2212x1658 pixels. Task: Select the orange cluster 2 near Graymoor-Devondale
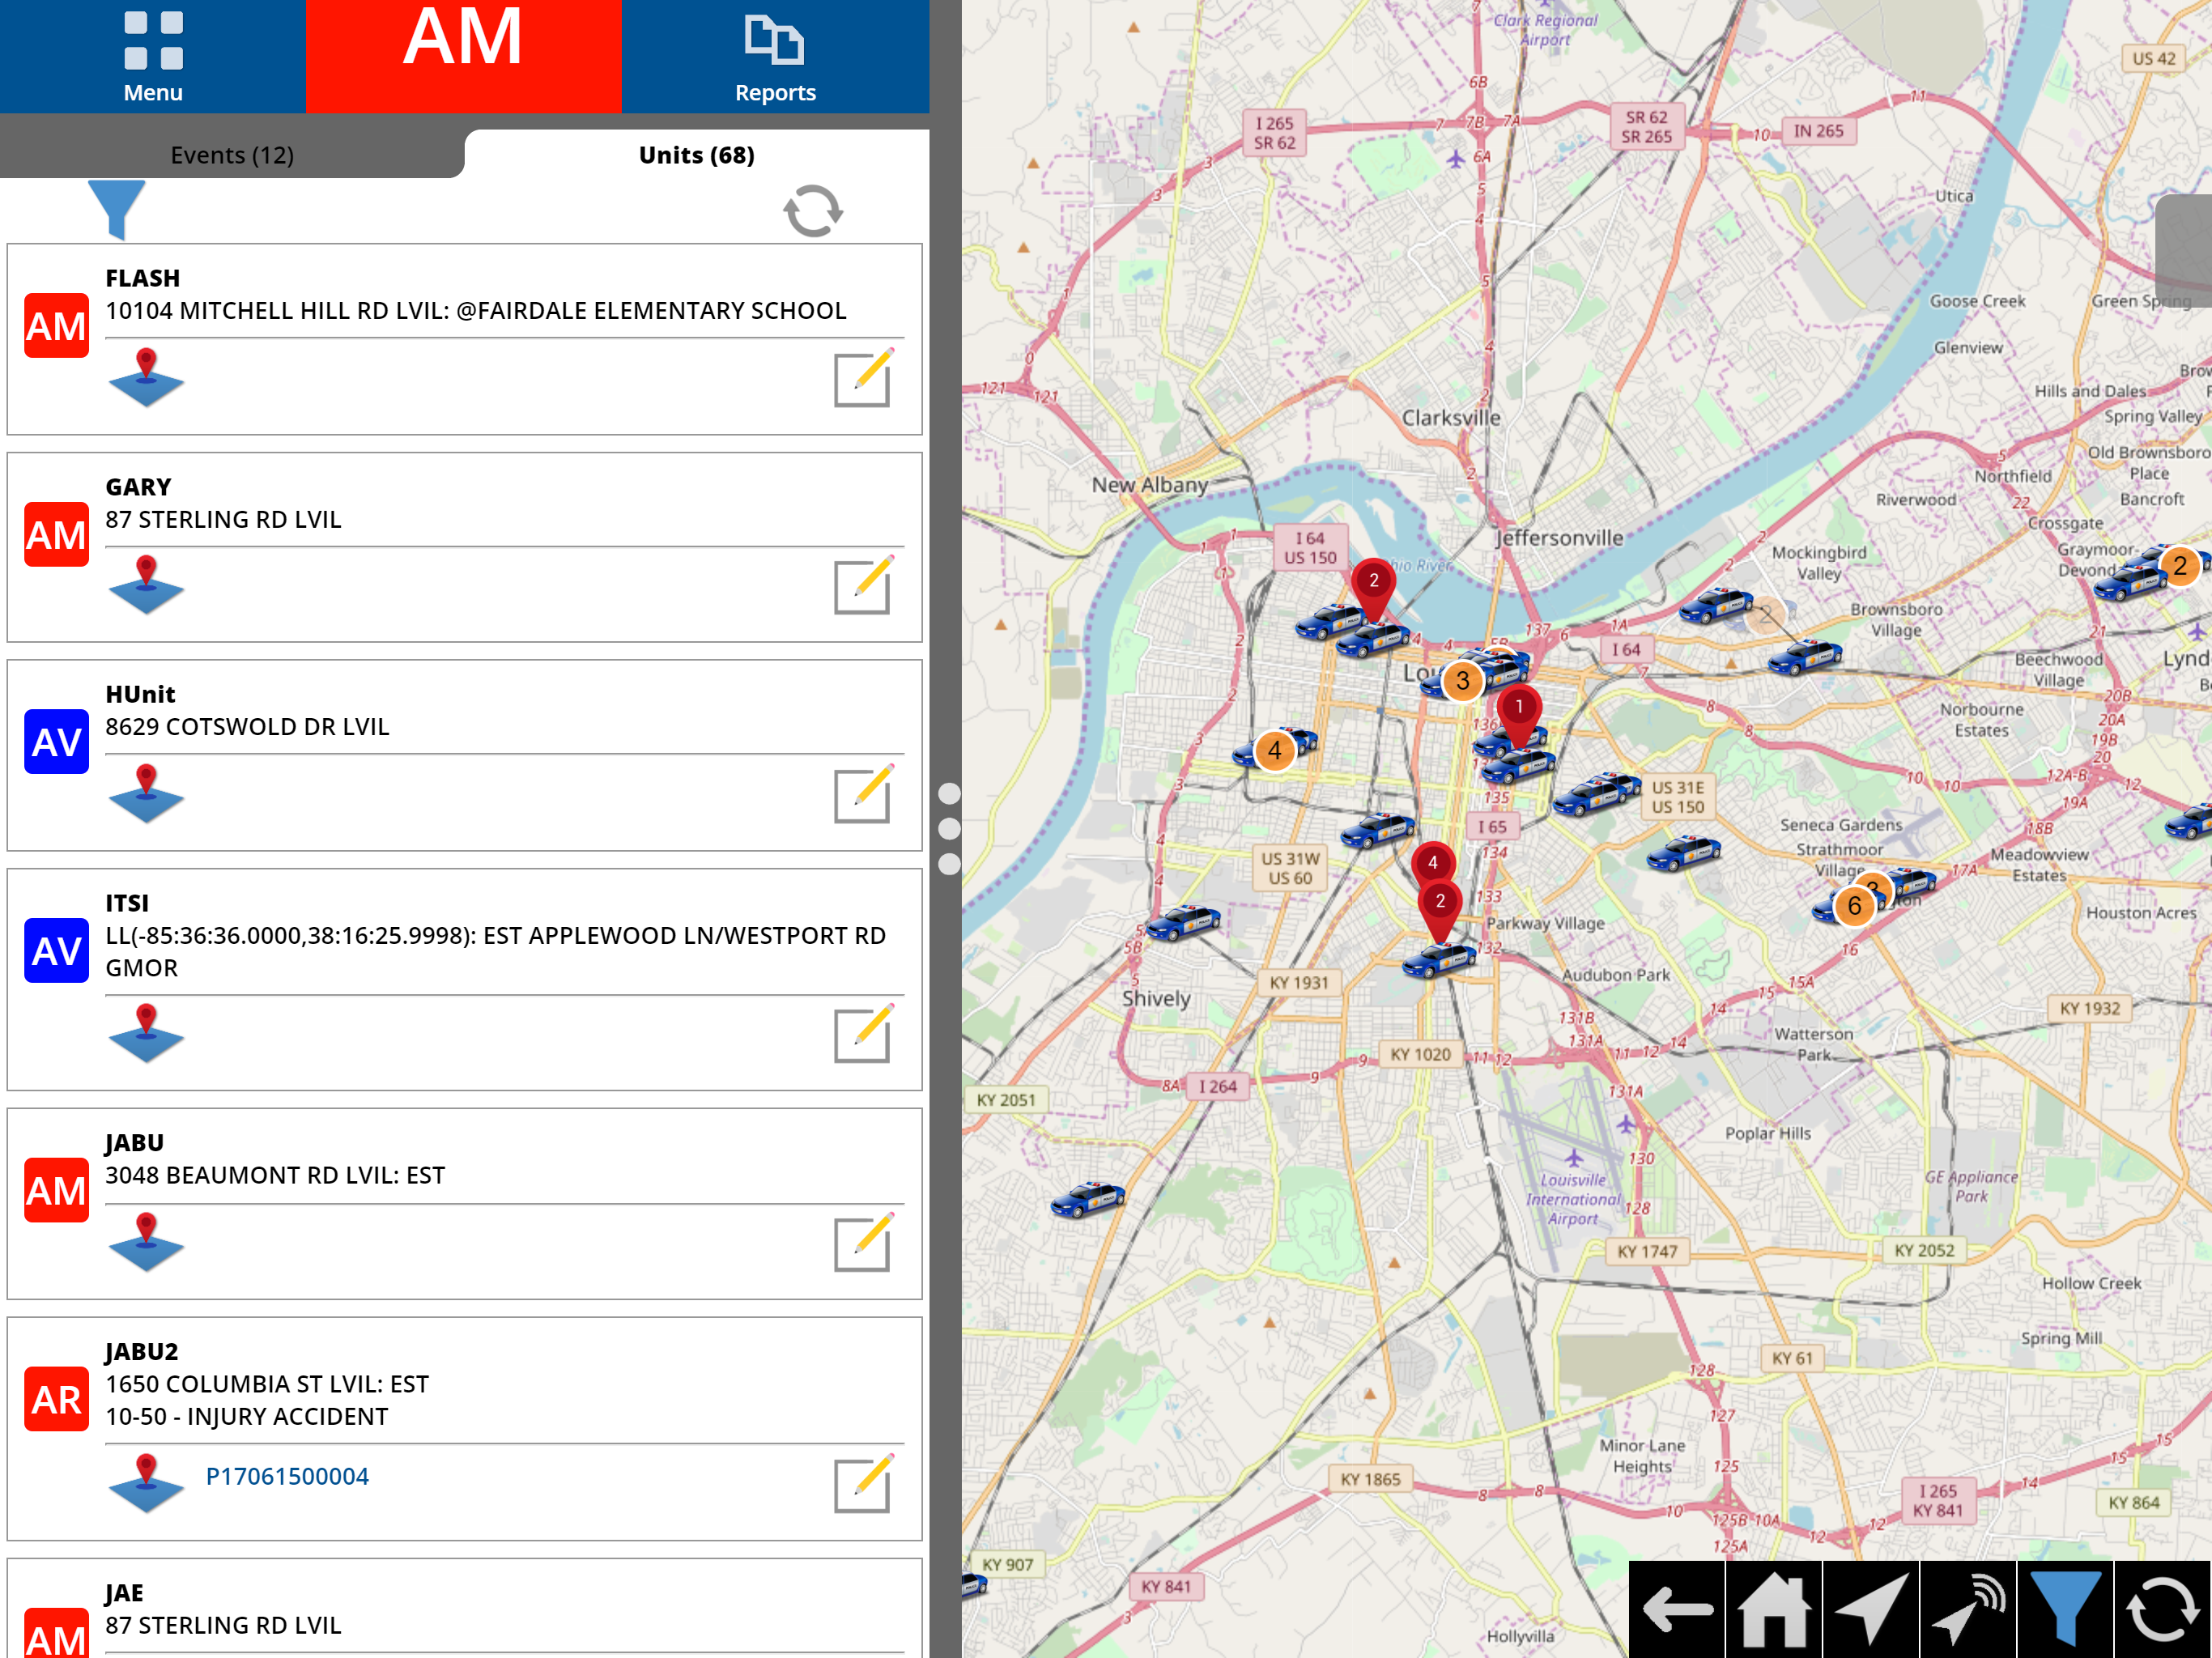pyautogui.click(x=2179, y=566)
